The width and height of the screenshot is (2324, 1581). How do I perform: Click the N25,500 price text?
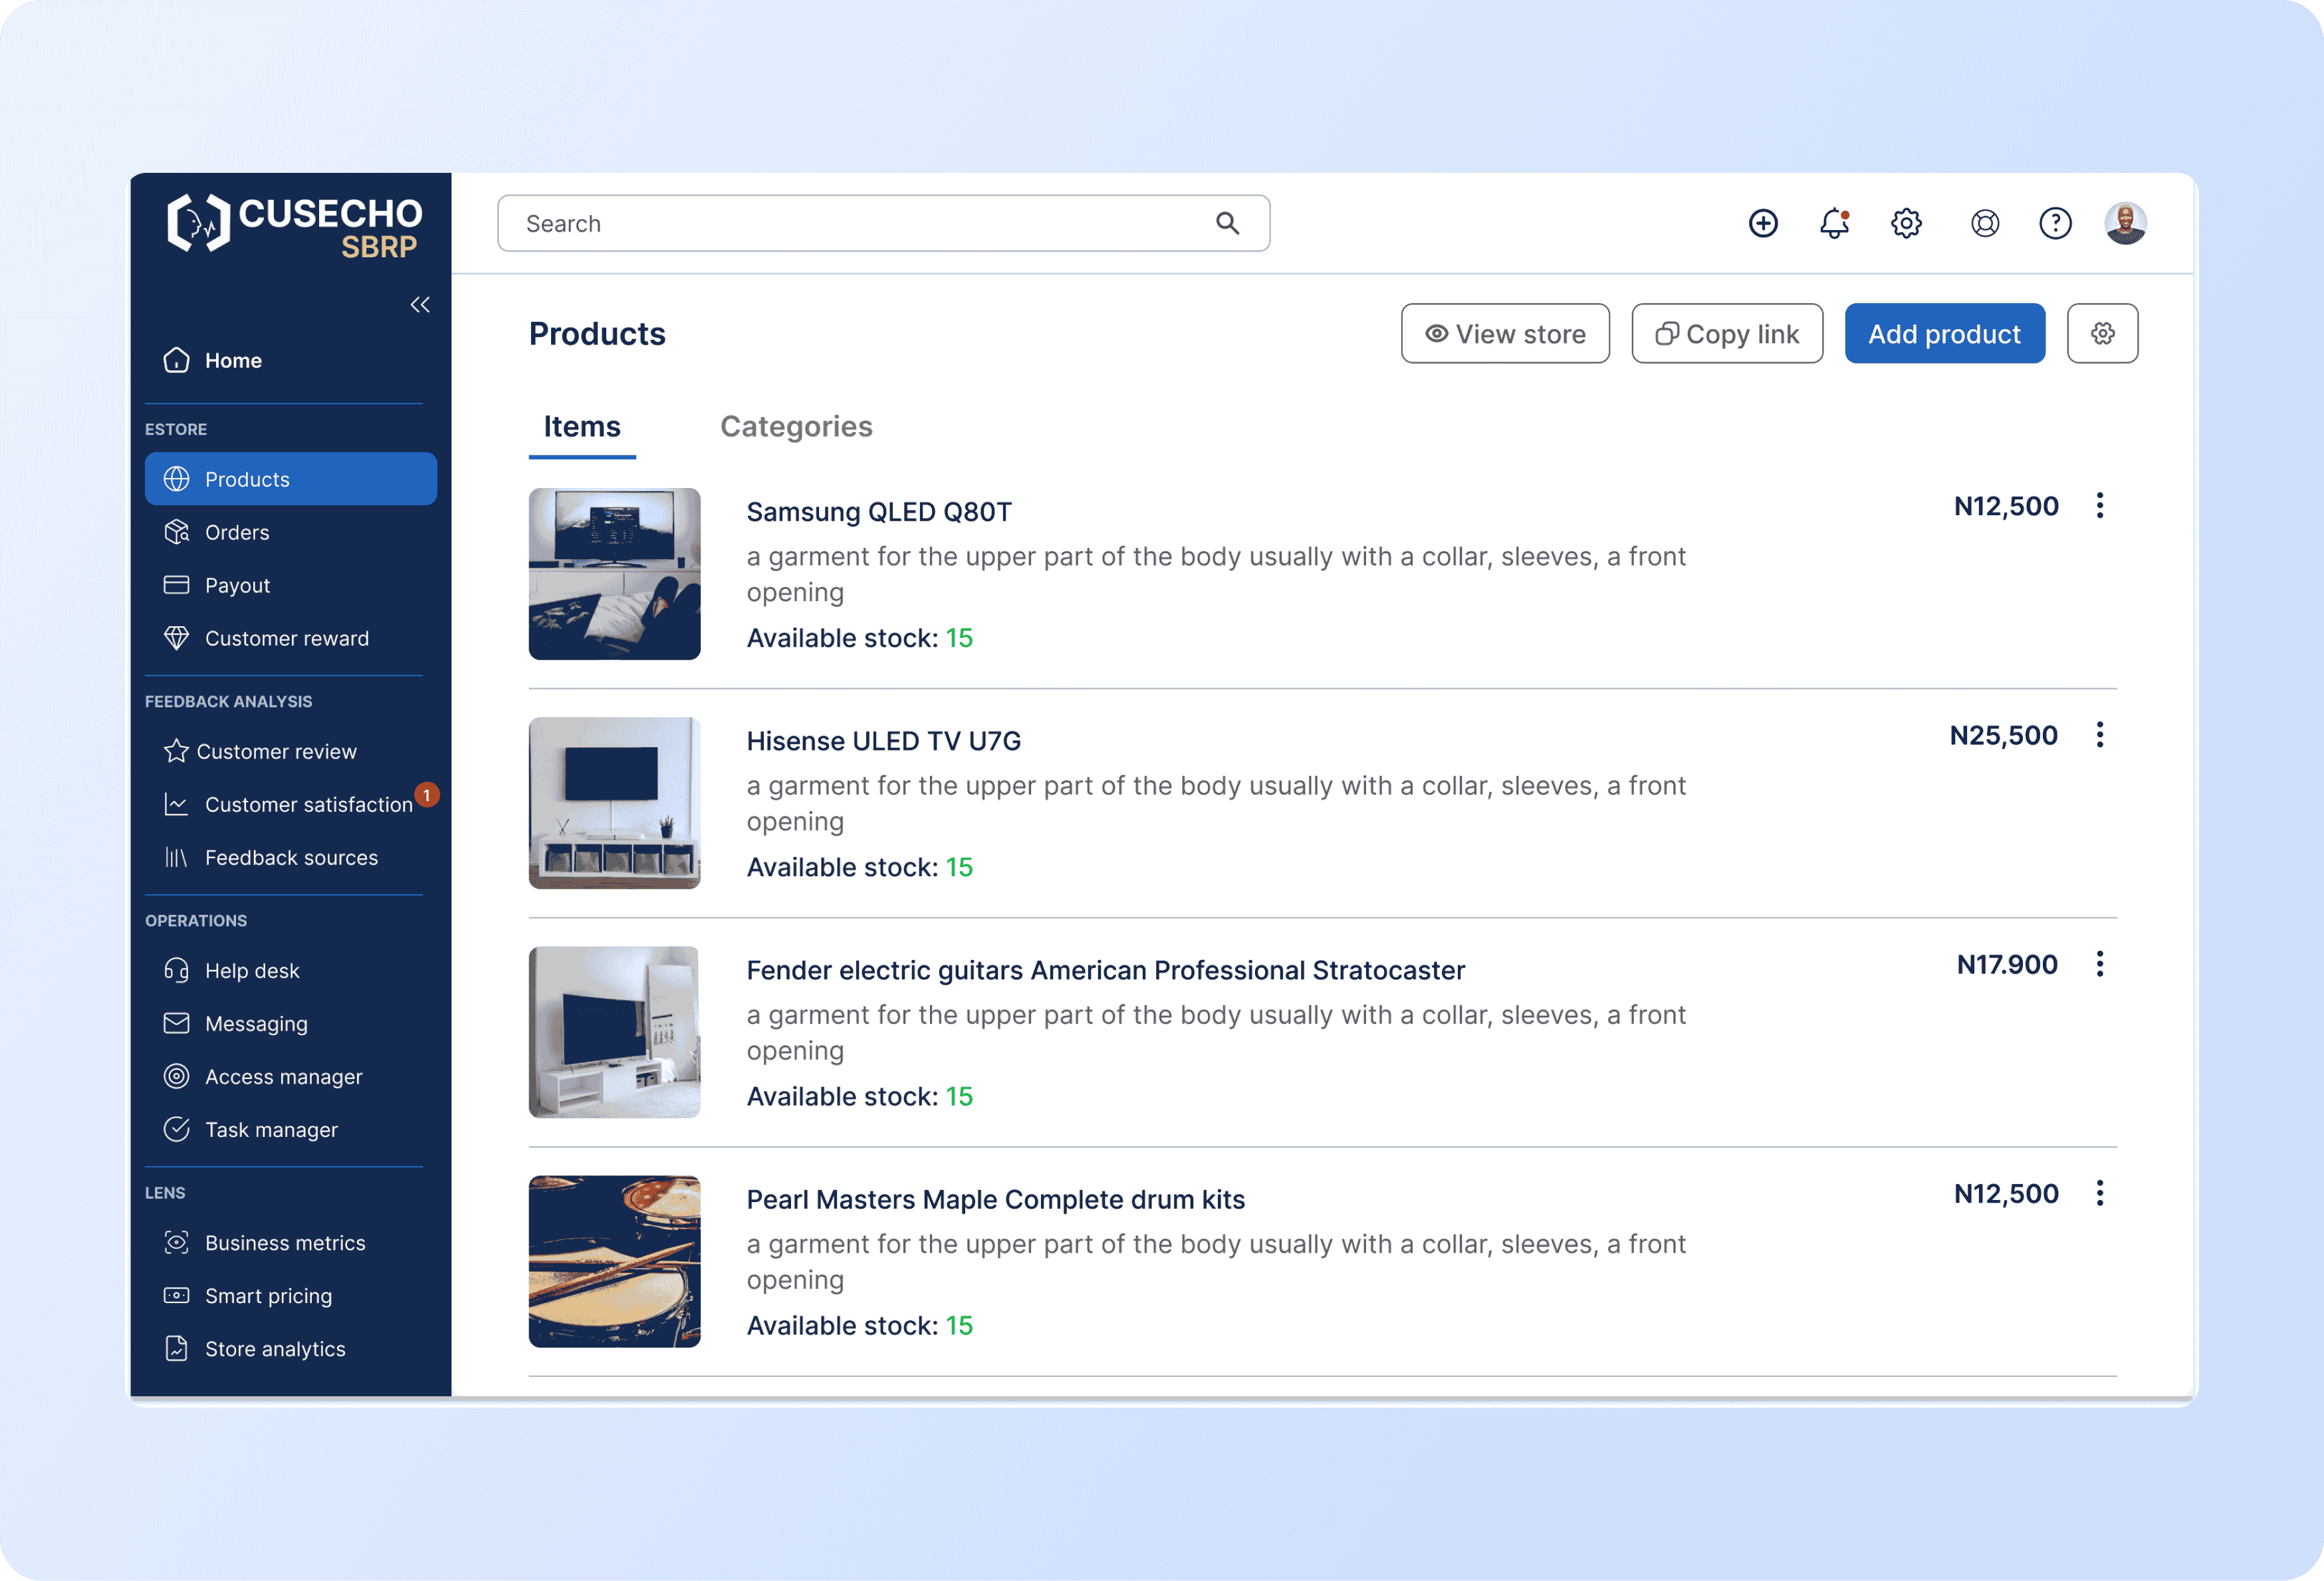pyautogui.click(x=2004, y=736)
